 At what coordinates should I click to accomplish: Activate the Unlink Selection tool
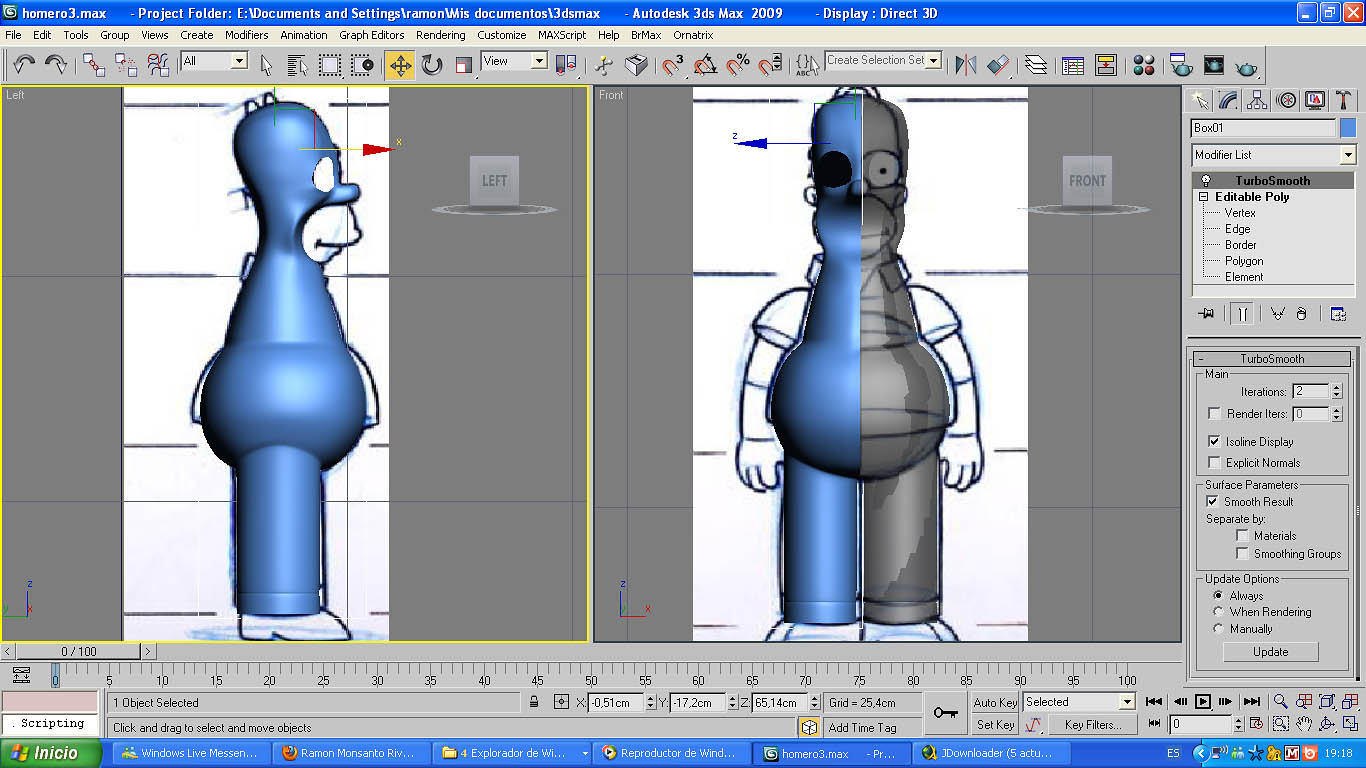[x=126, y=65]
